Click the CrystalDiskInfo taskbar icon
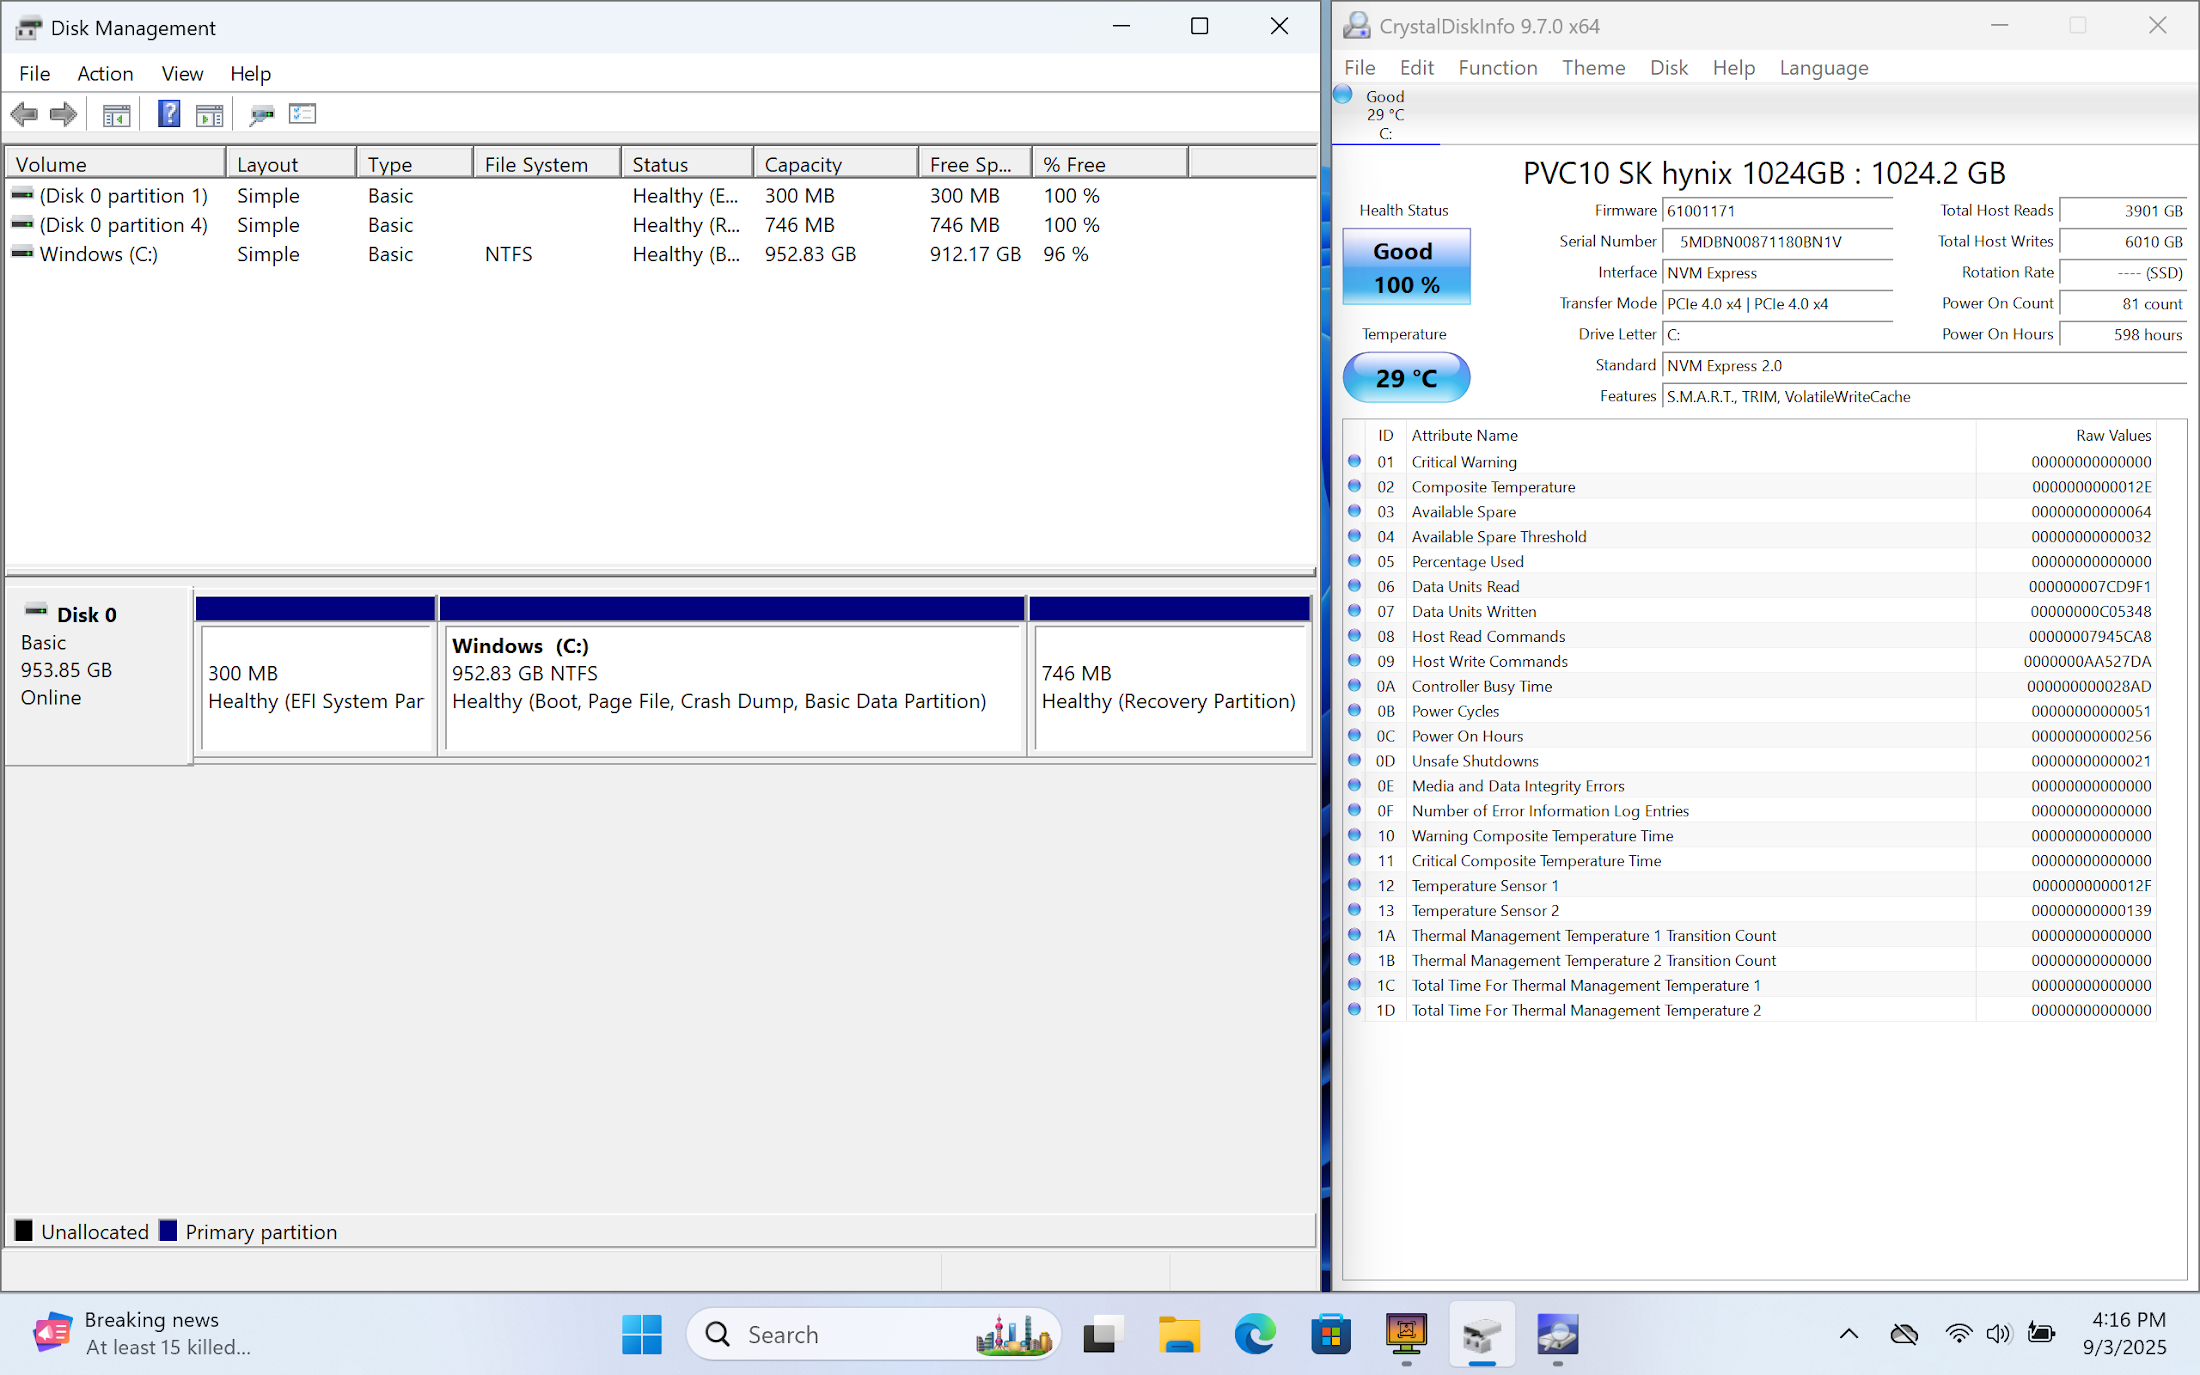Image resolution: width=2200 pixels, height=1375 pixels. 1557,1334
